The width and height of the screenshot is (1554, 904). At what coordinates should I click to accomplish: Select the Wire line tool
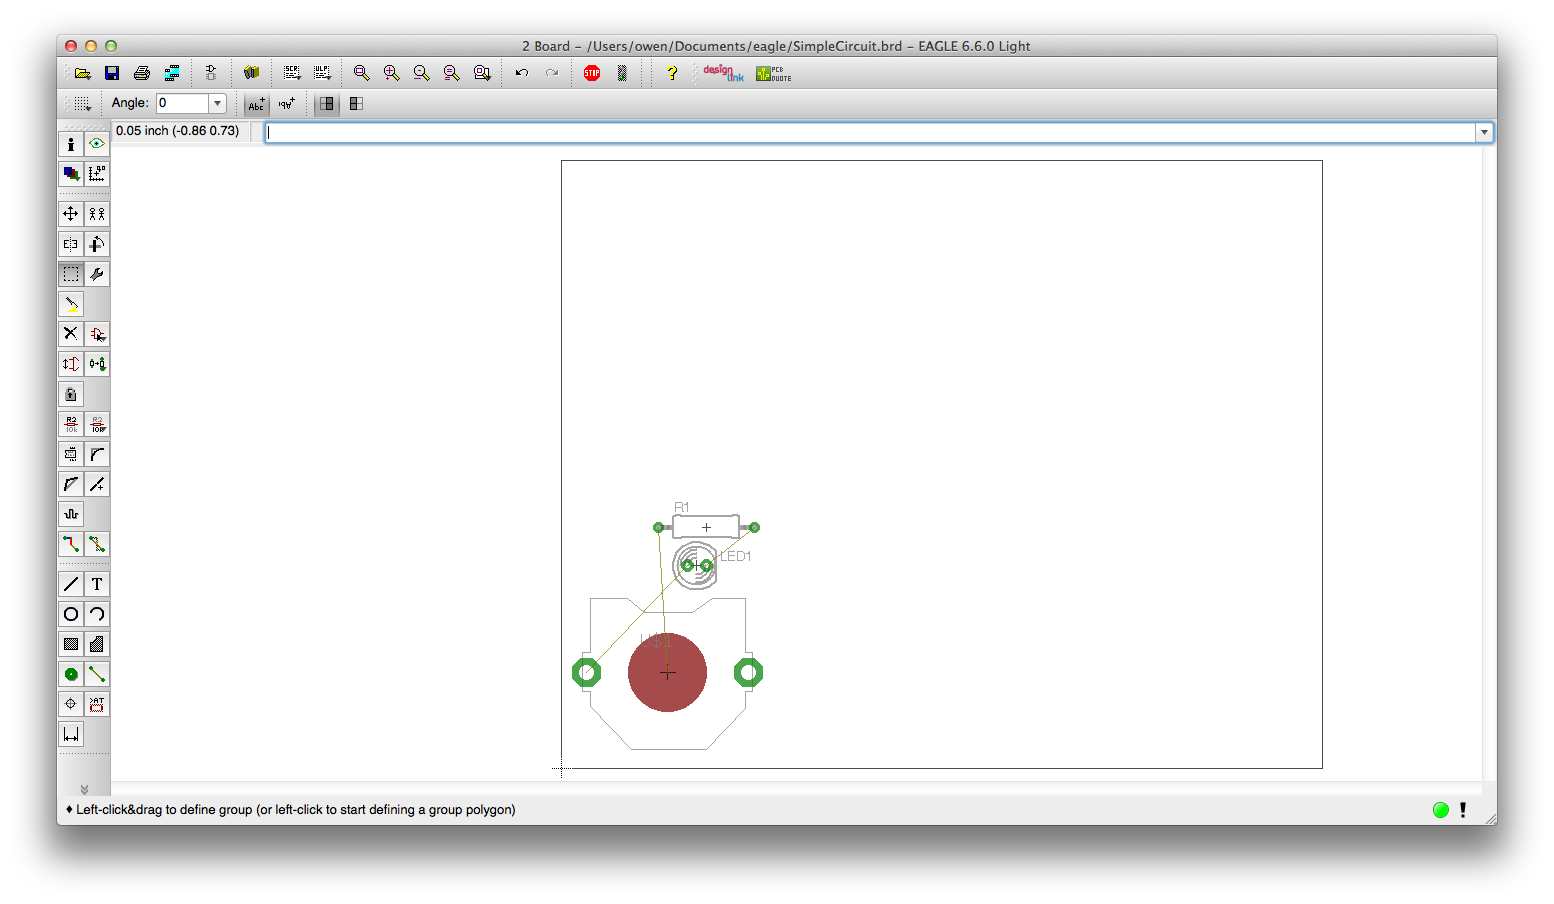71,584
